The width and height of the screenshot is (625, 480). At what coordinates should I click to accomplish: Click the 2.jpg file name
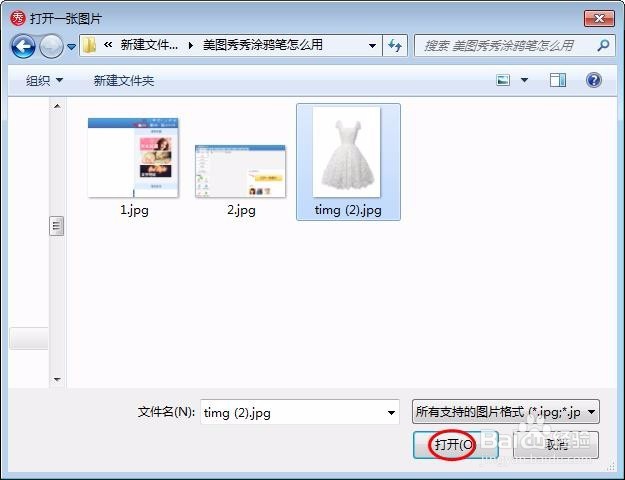241,210
